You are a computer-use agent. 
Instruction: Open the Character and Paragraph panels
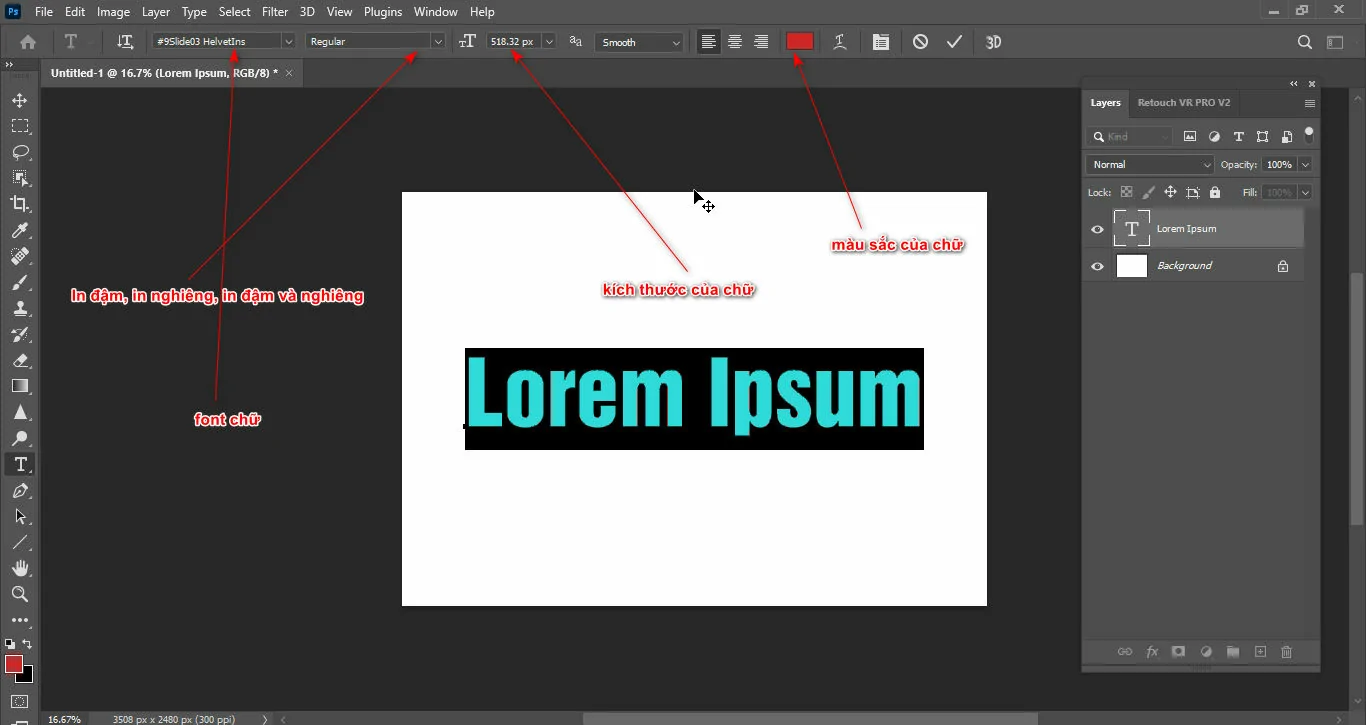click(880, 41)
